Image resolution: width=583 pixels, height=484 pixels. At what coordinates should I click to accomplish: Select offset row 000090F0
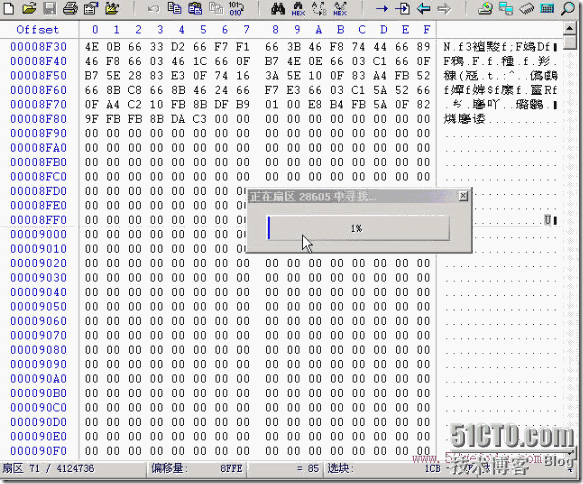(x=38, y=451)
